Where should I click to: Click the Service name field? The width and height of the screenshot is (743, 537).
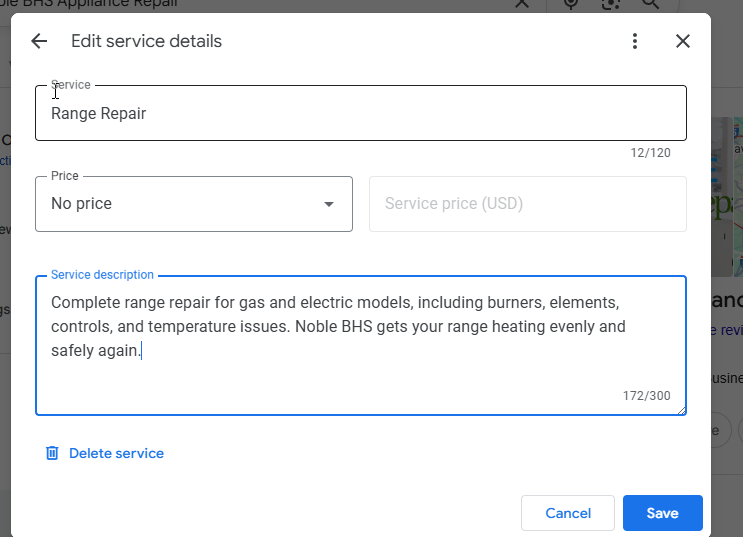360,113
